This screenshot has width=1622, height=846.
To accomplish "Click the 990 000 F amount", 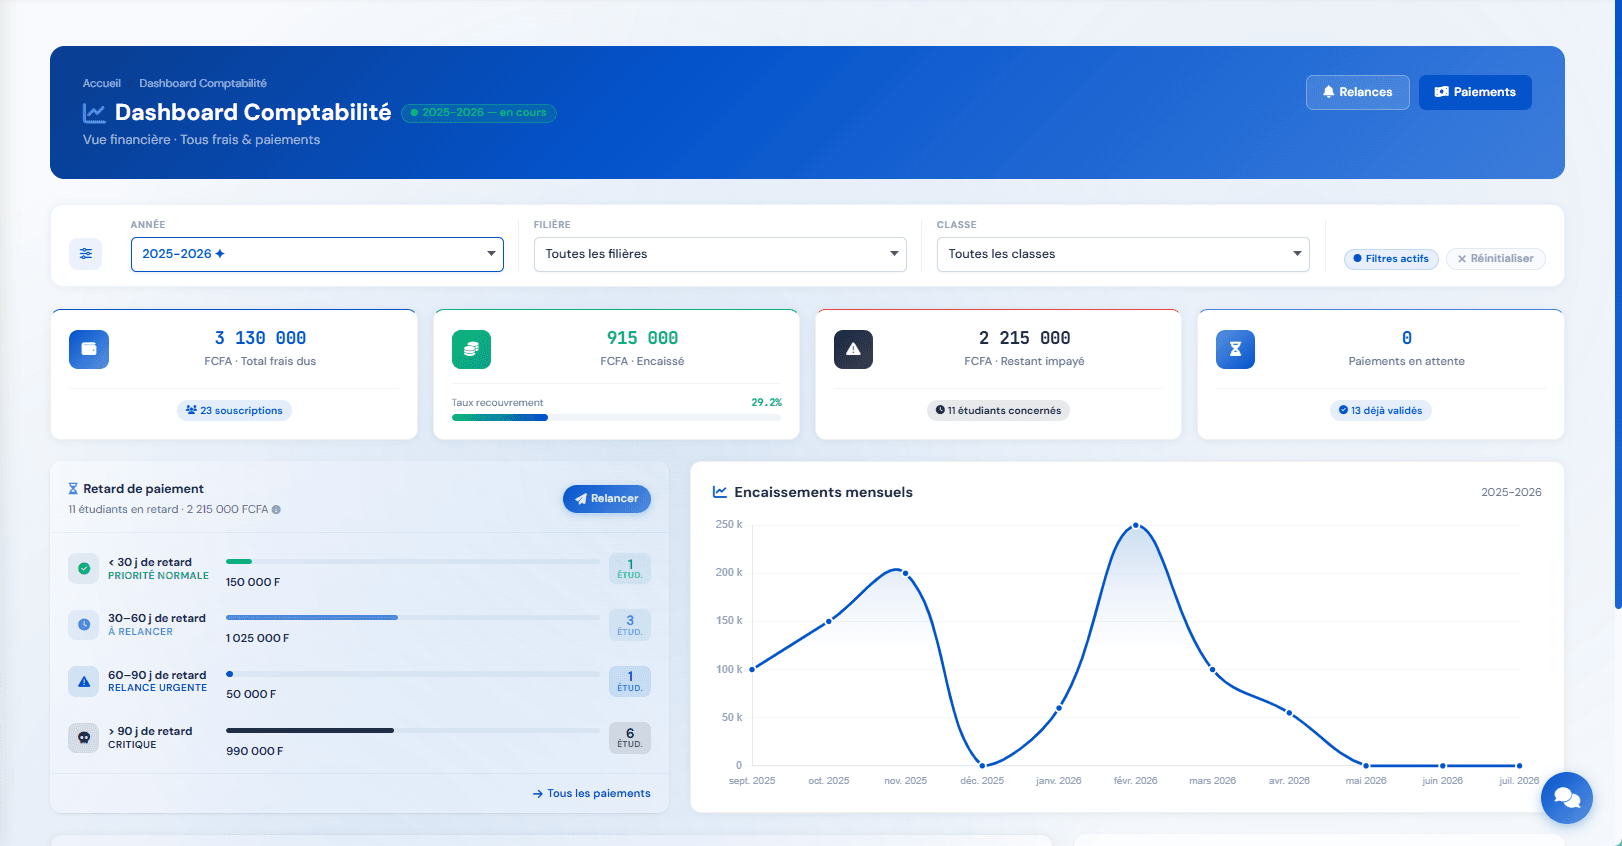I will (254, 751).
